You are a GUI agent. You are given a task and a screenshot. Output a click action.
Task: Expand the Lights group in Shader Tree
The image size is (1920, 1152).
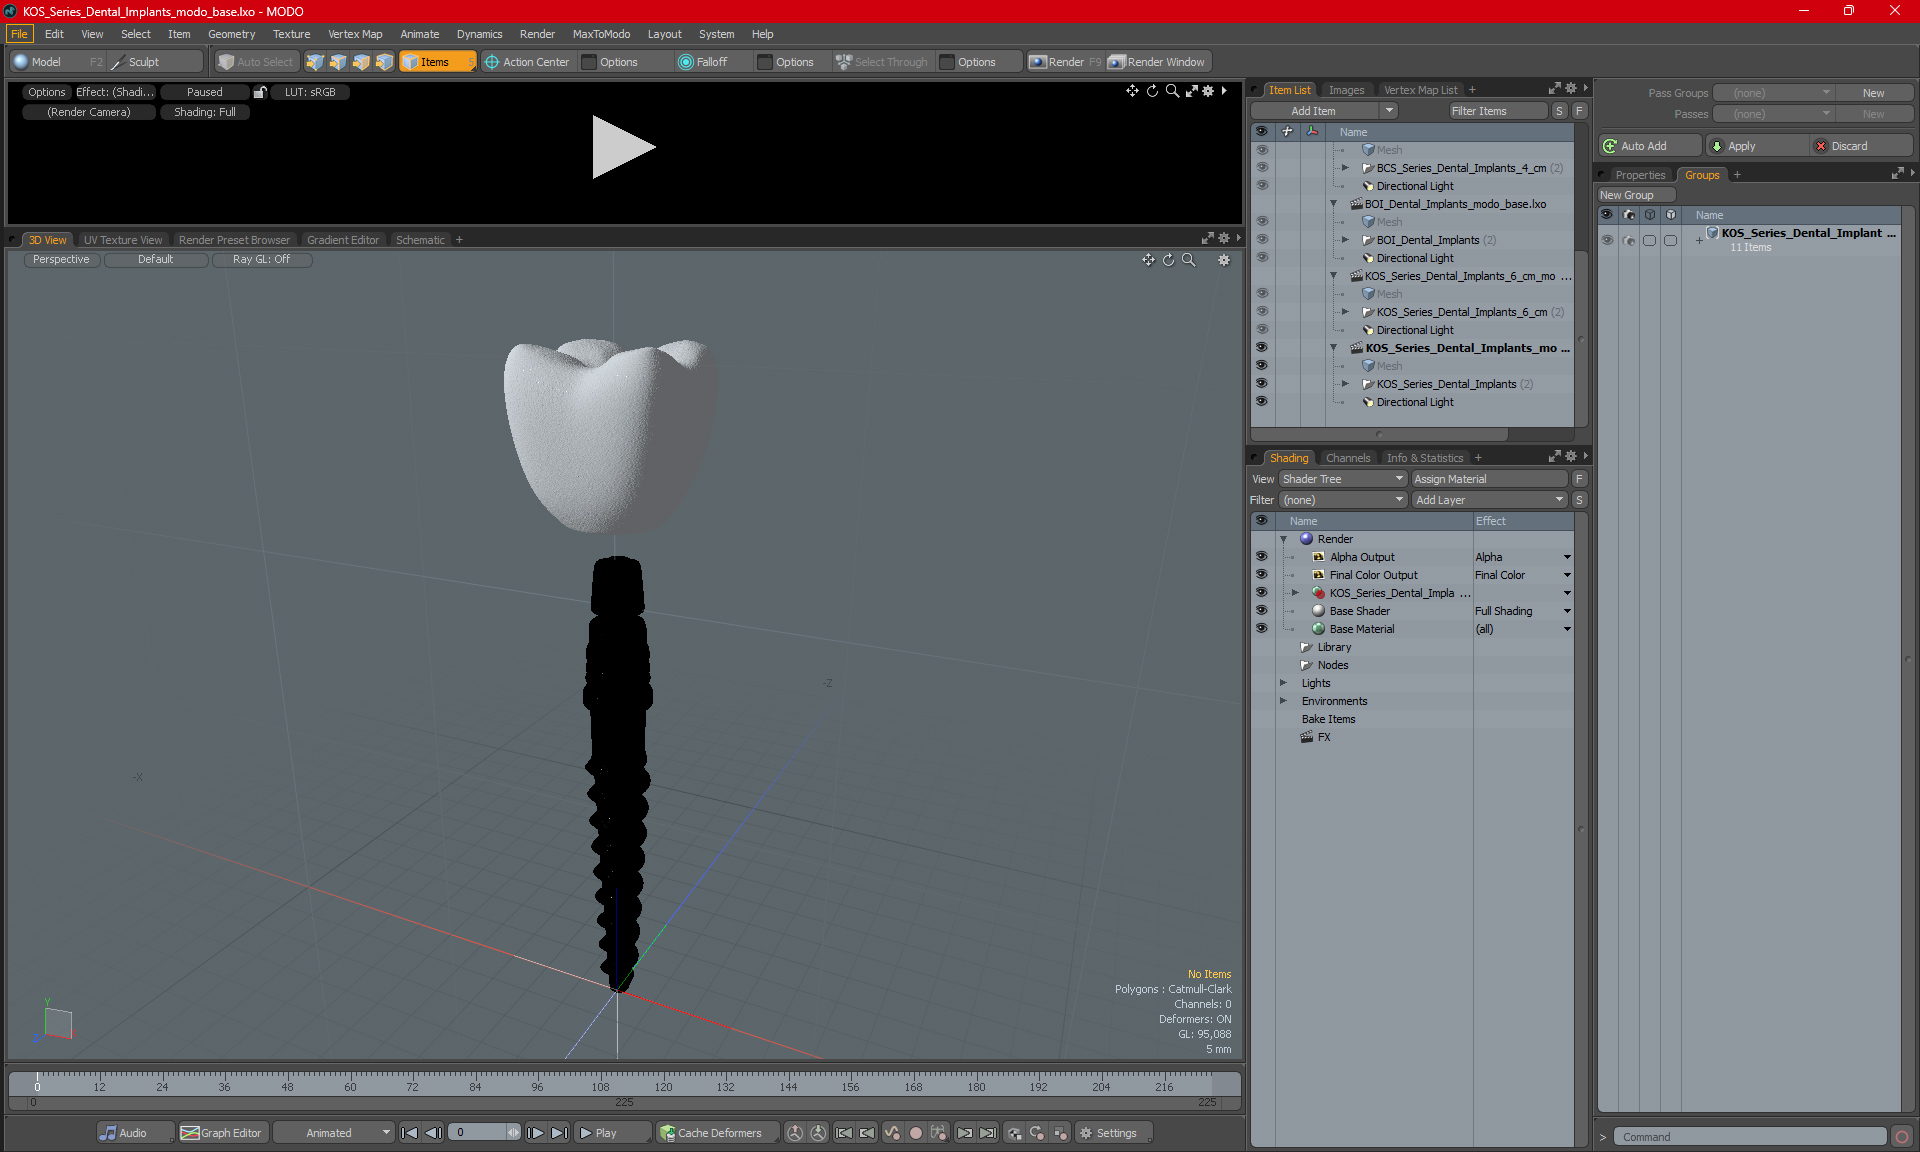tap(1283, 683)
